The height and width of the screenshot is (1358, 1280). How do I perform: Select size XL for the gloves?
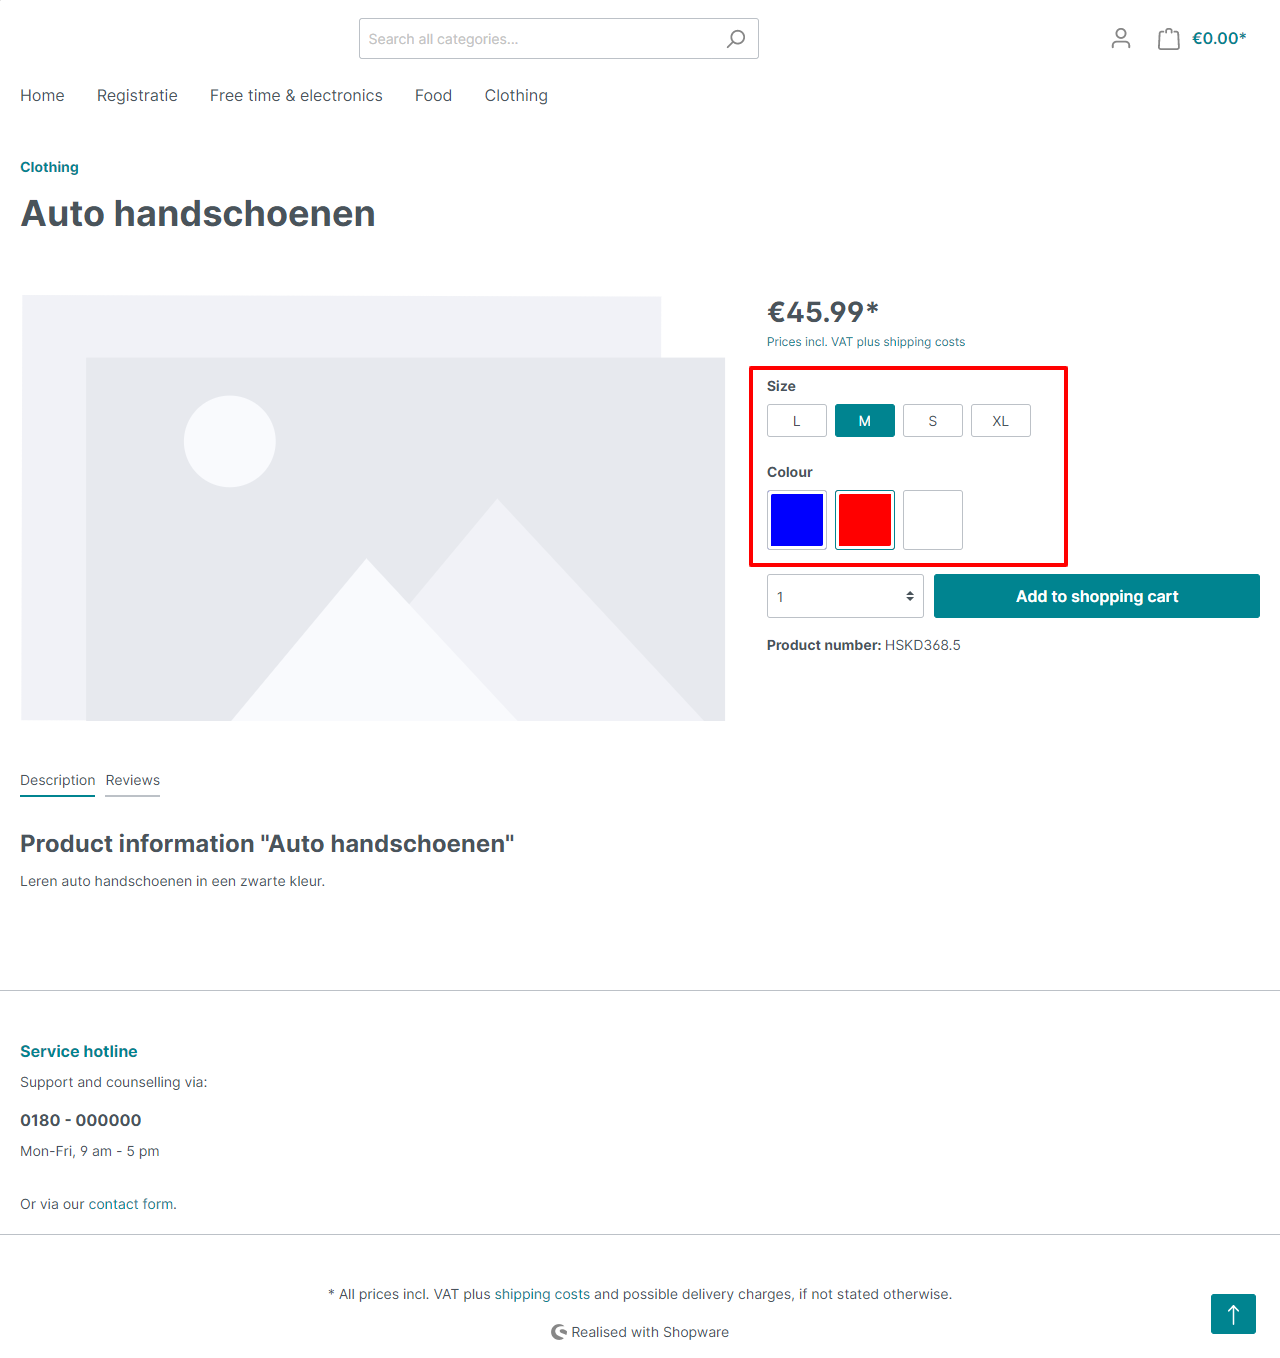click(1000, 420)
